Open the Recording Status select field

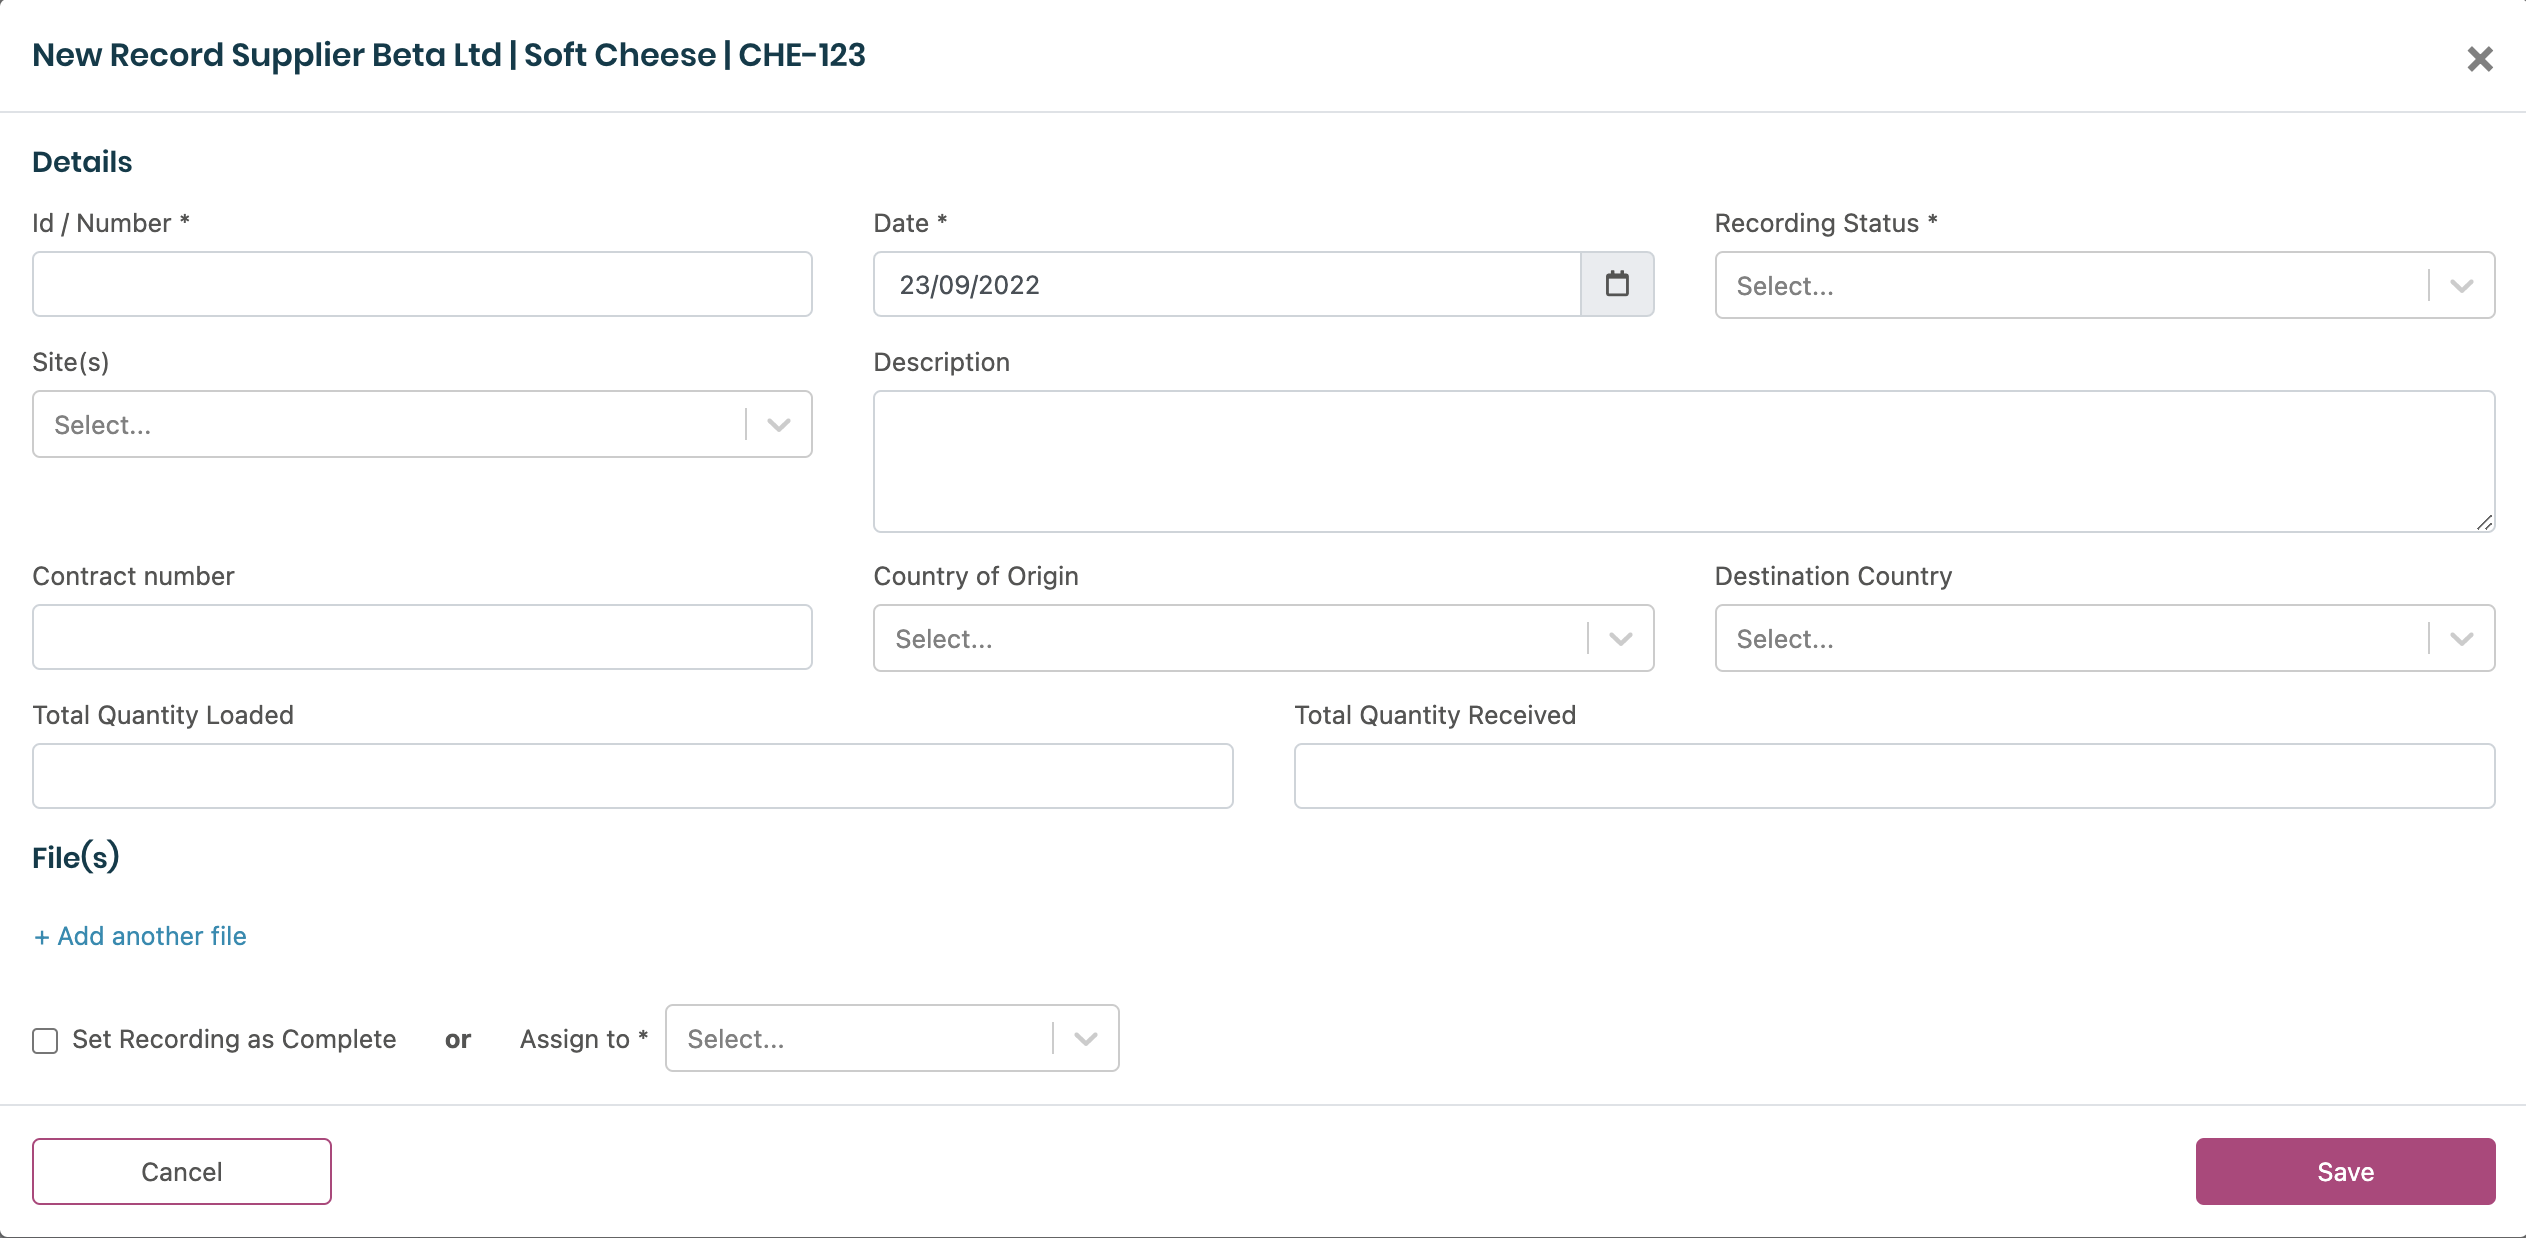2070,286
